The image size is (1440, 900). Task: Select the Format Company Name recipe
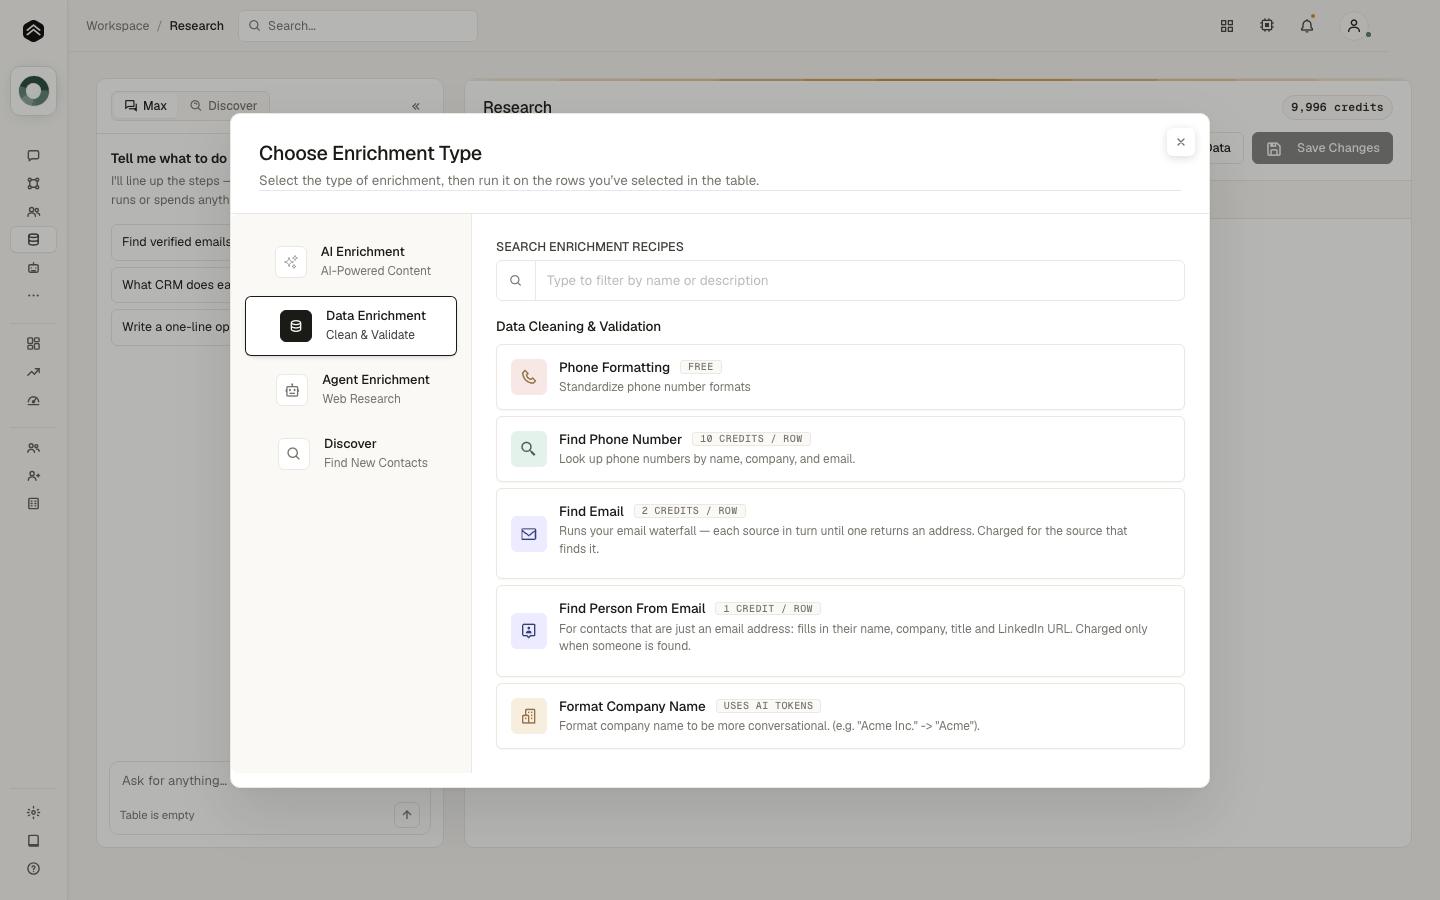pyautogui.click(x=840, y=716)
